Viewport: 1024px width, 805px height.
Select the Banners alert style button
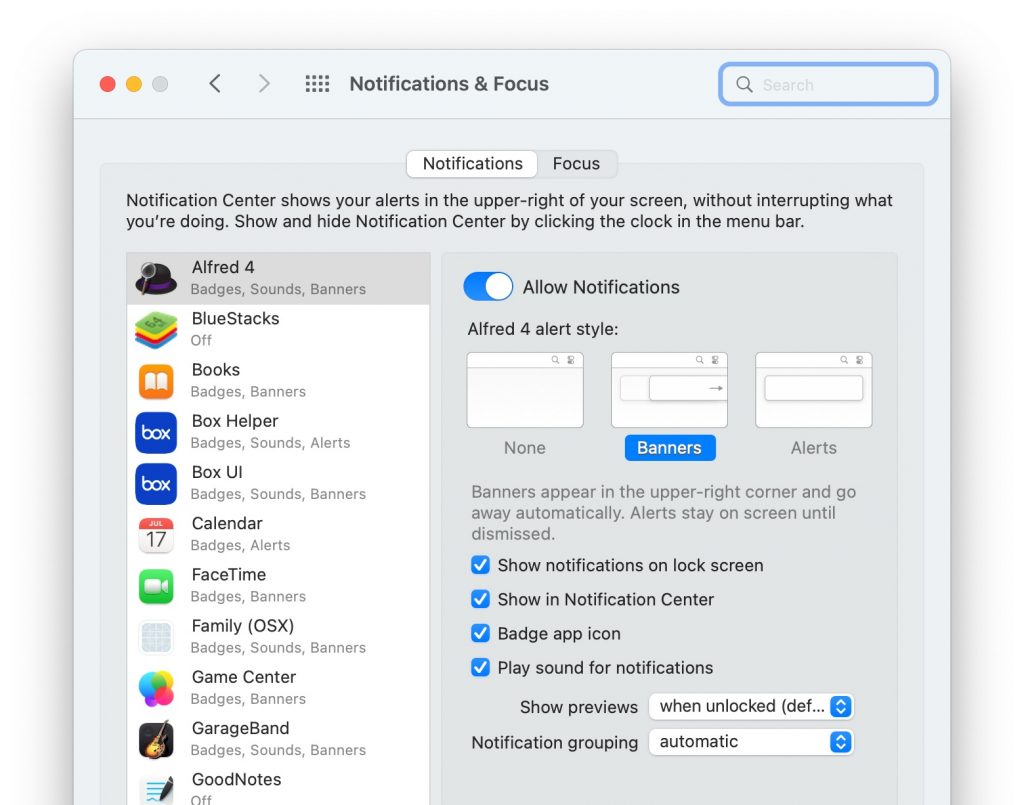click(669, 448)
